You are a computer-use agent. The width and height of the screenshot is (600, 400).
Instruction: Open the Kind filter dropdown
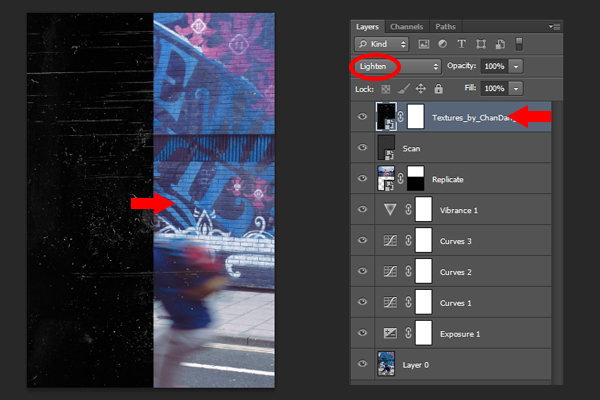382,44
